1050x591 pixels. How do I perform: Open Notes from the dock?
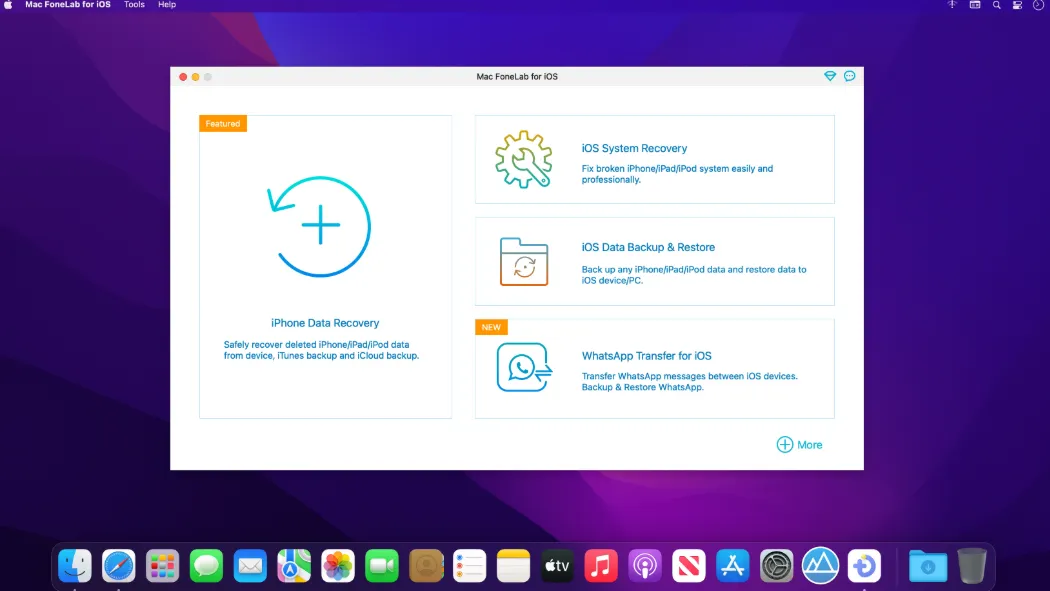[x=513, y=566]
